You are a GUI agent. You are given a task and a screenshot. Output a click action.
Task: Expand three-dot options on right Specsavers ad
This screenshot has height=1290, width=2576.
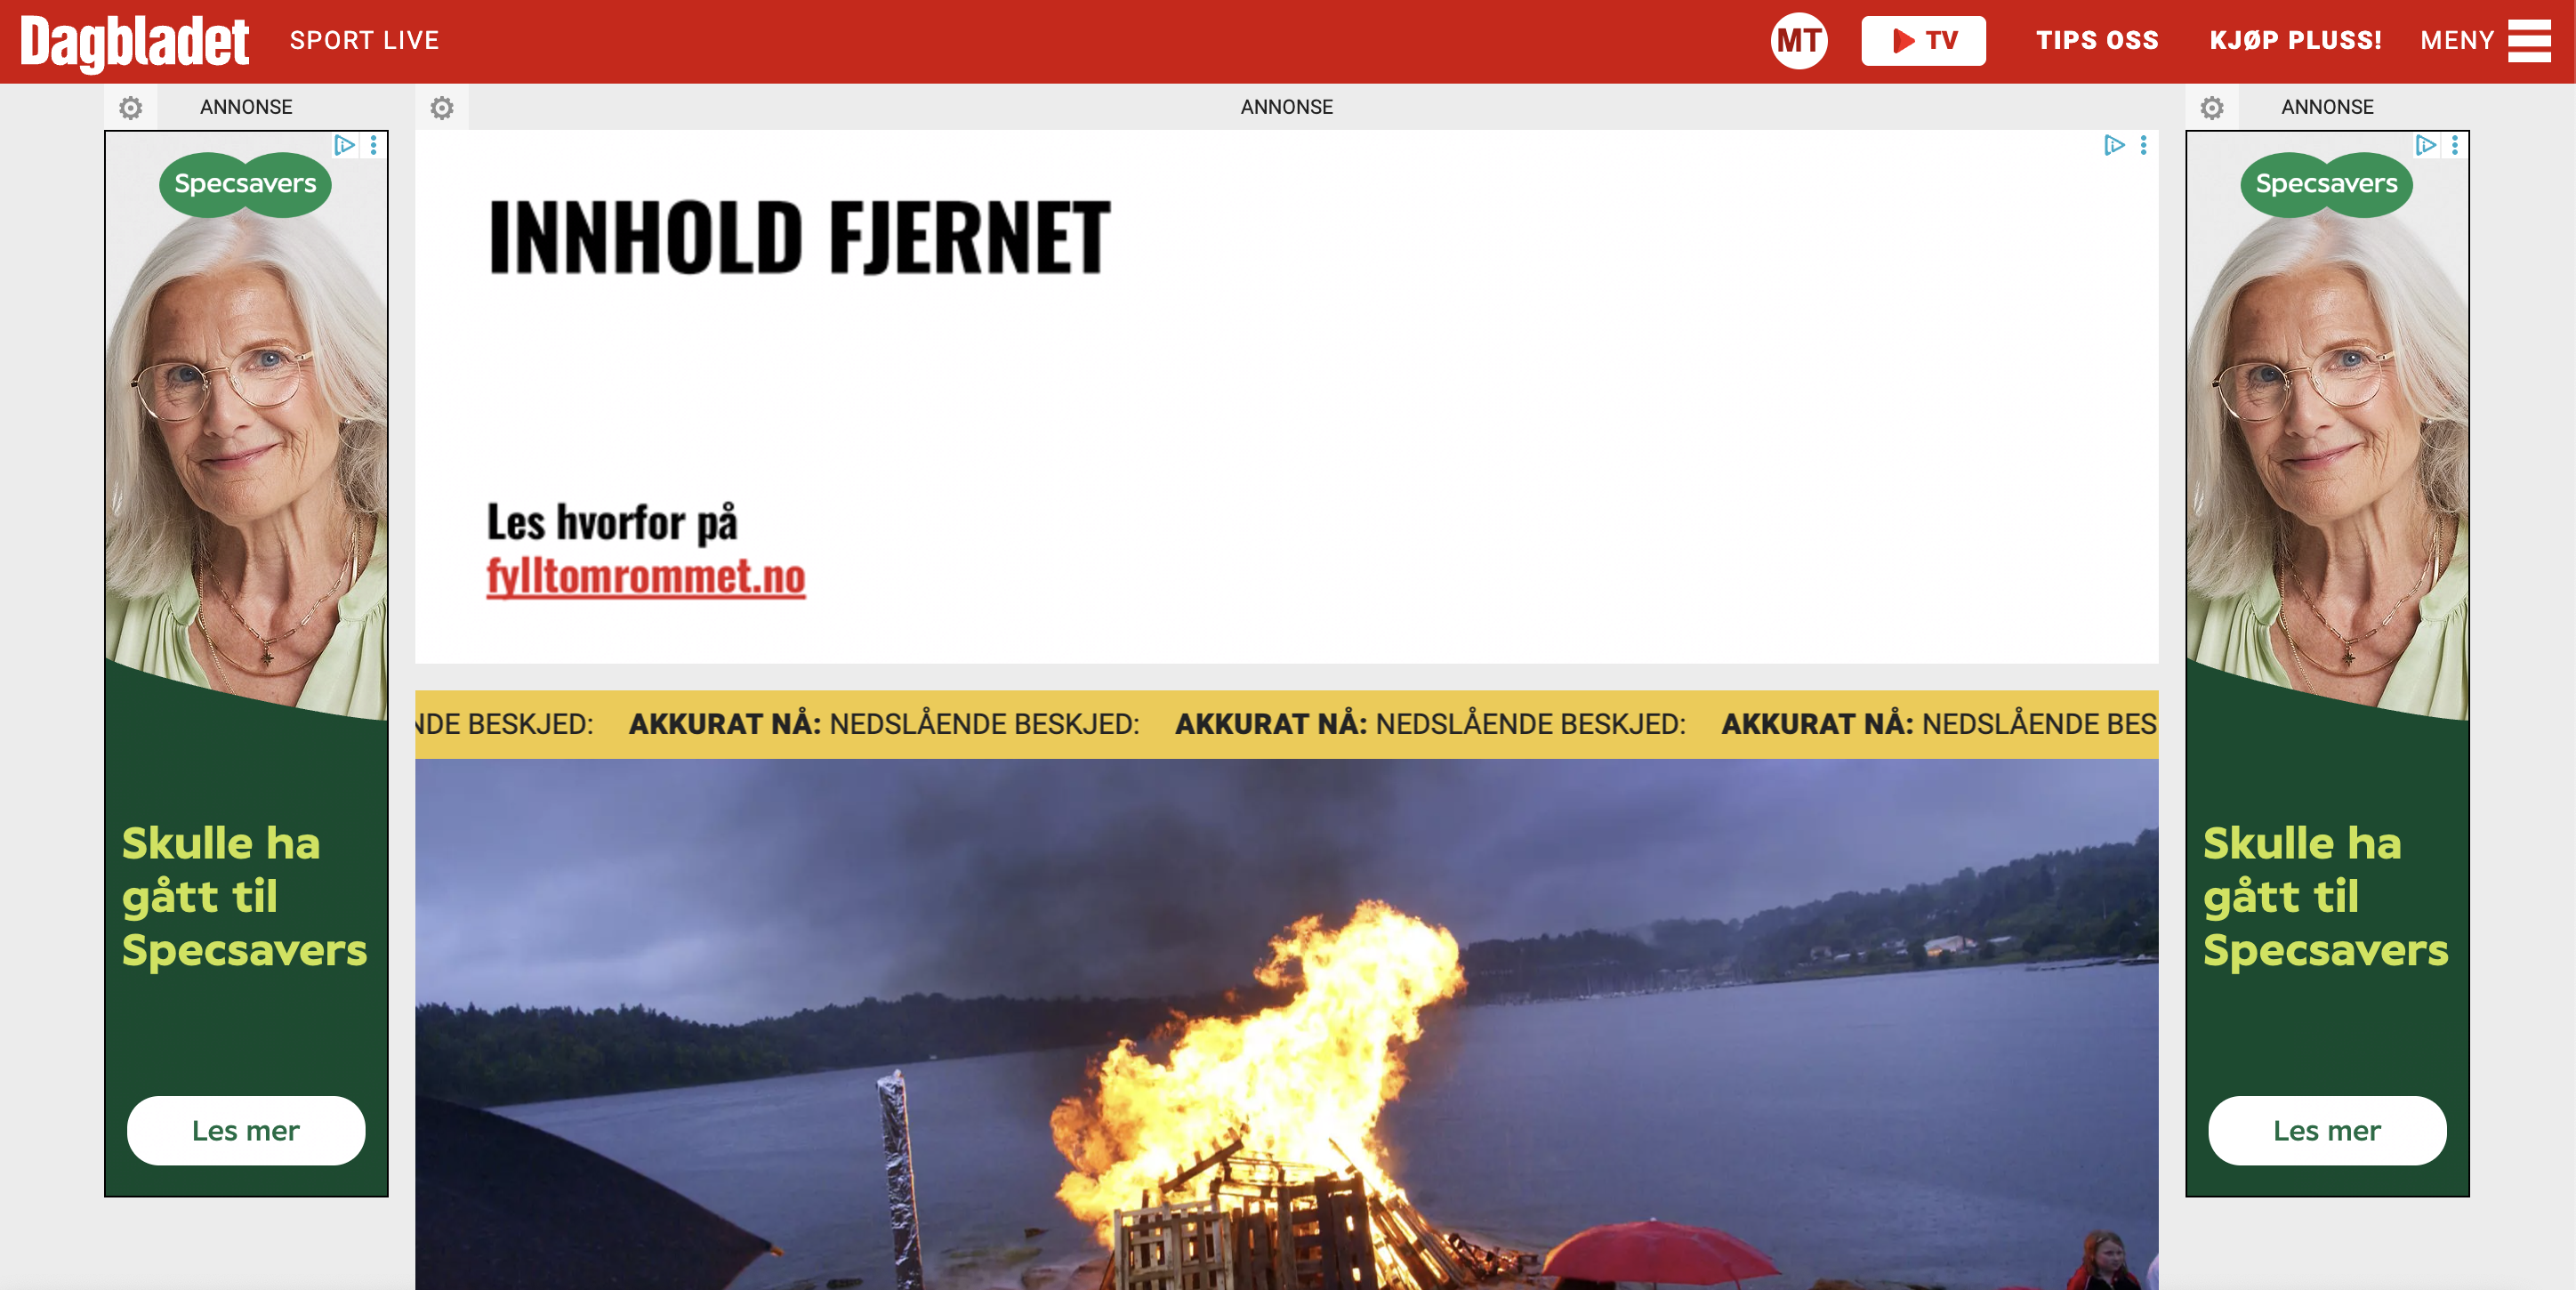tap(2455, 146)
